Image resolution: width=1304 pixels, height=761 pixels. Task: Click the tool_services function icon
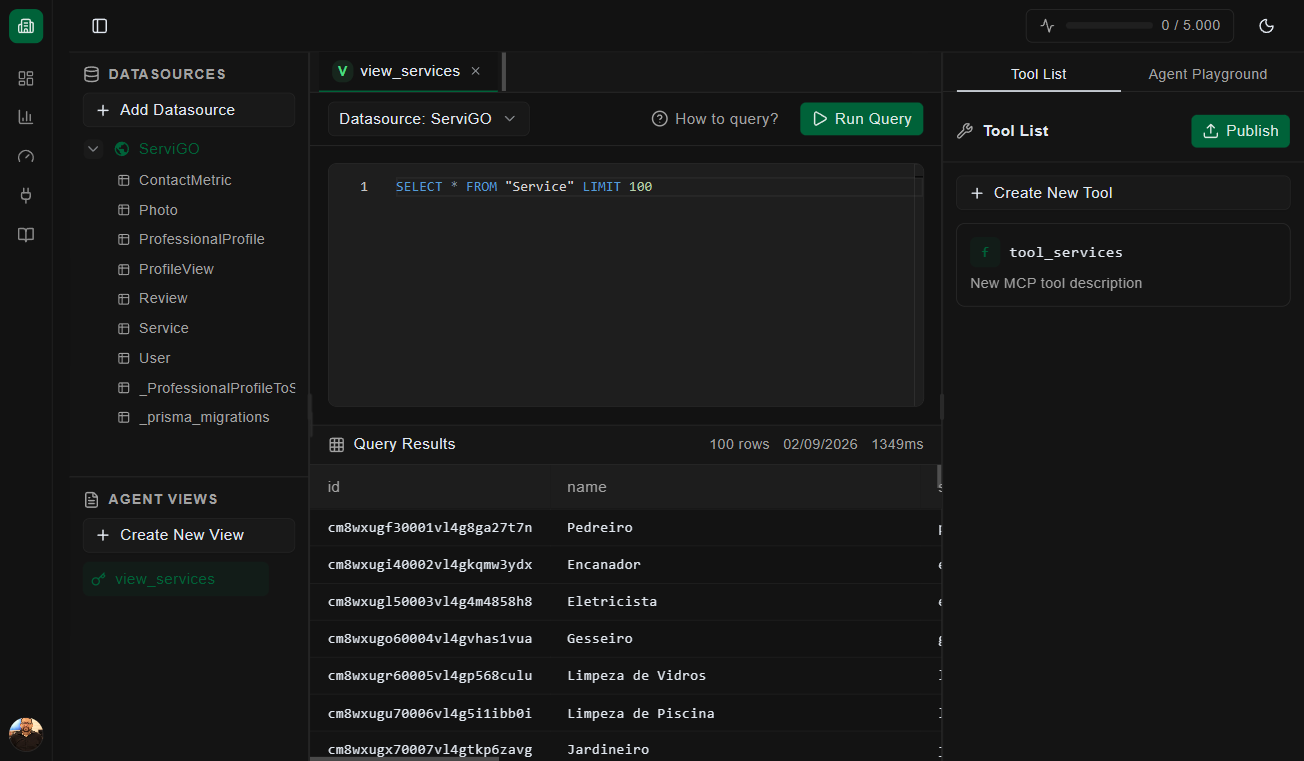[985, 252]
